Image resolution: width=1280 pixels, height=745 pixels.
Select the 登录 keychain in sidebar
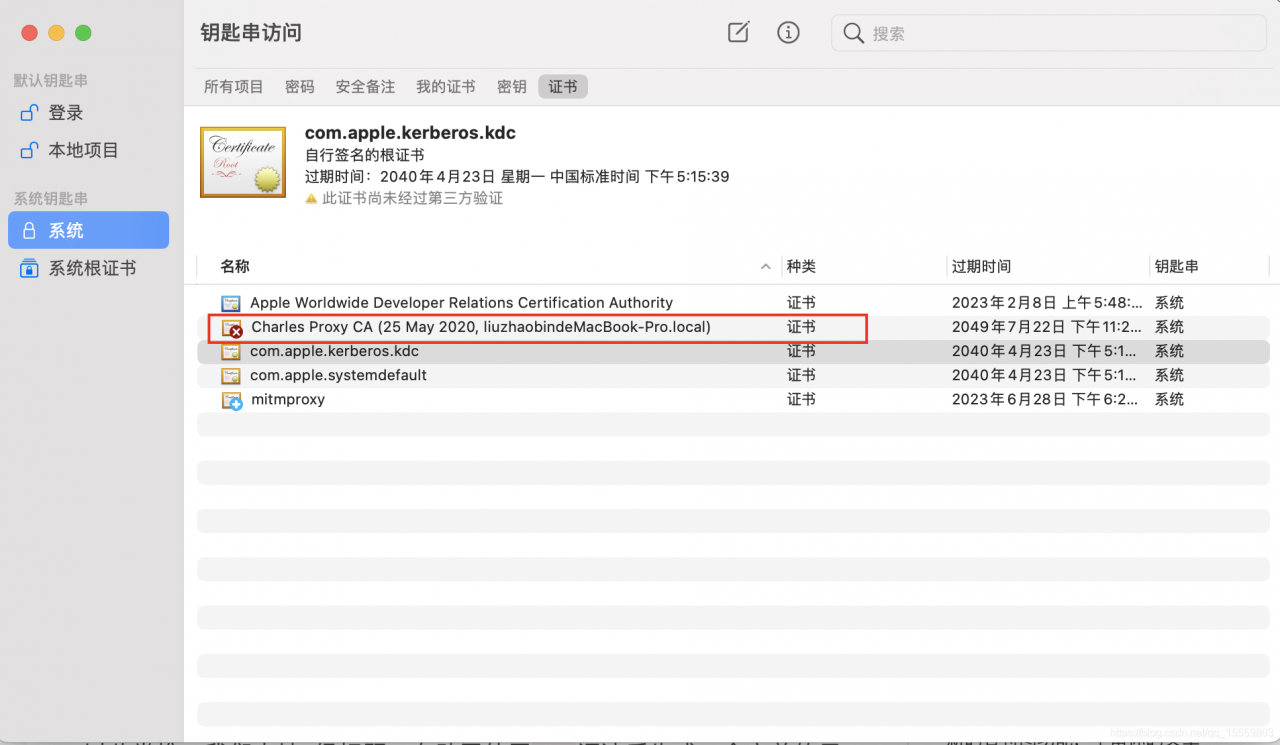[x=88, y=113]
